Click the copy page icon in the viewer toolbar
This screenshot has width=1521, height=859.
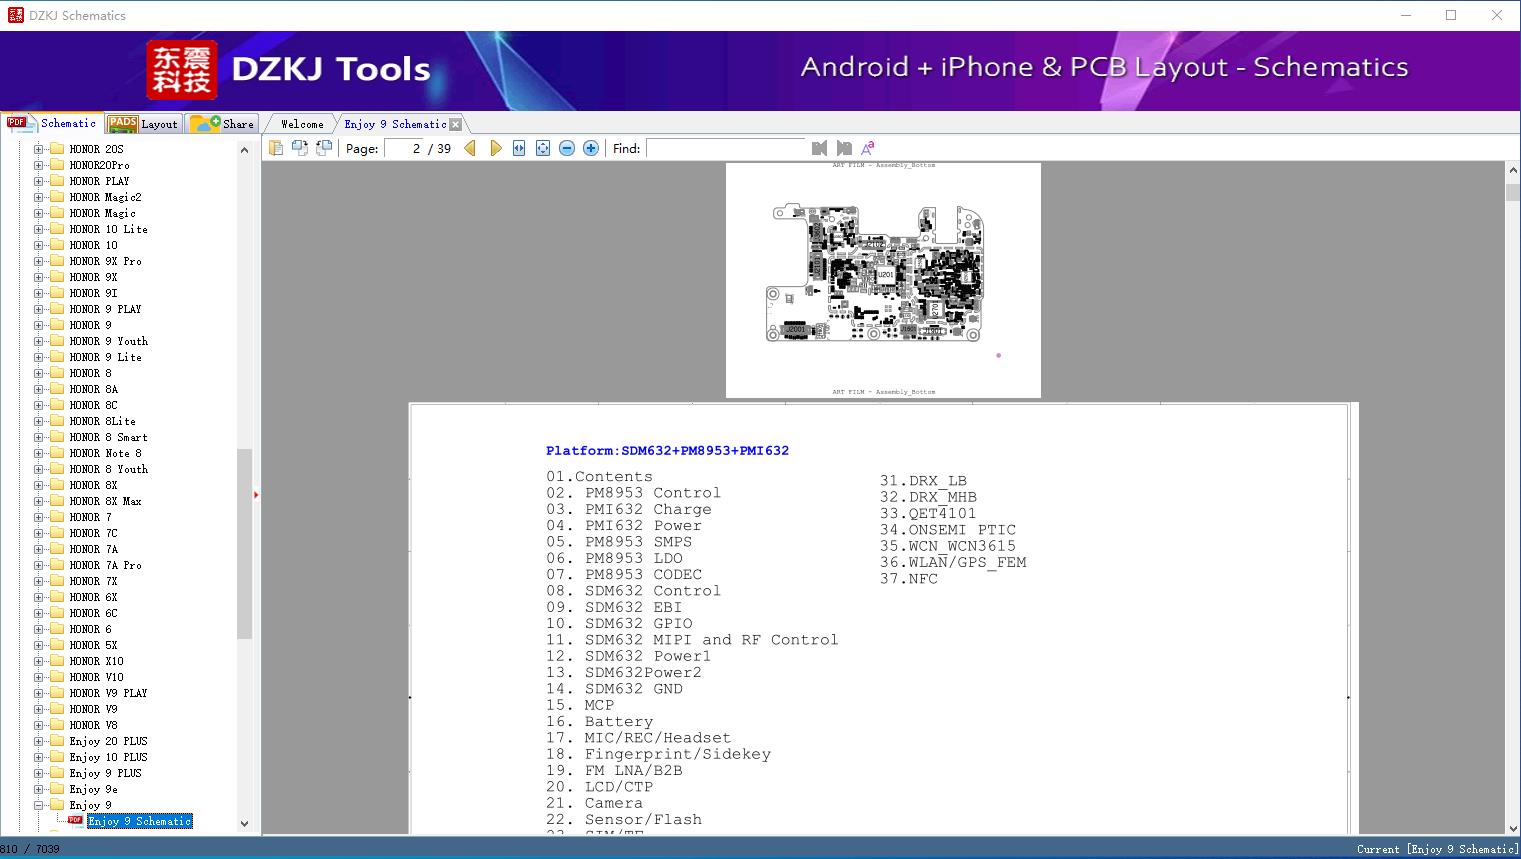tap(276, 148)
